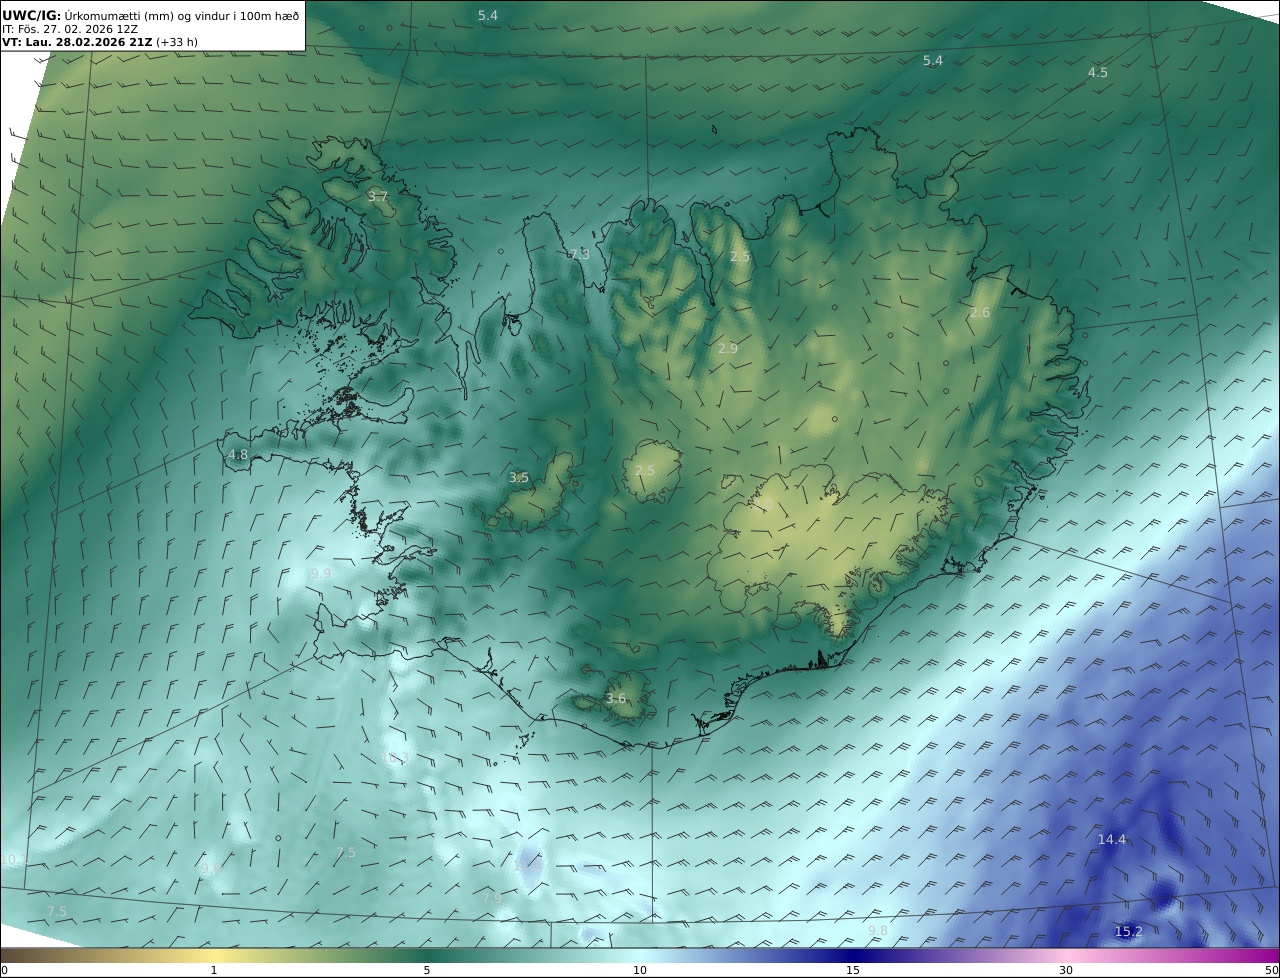Click the 14.4 value in the blue area

[x=1112, y=840]
